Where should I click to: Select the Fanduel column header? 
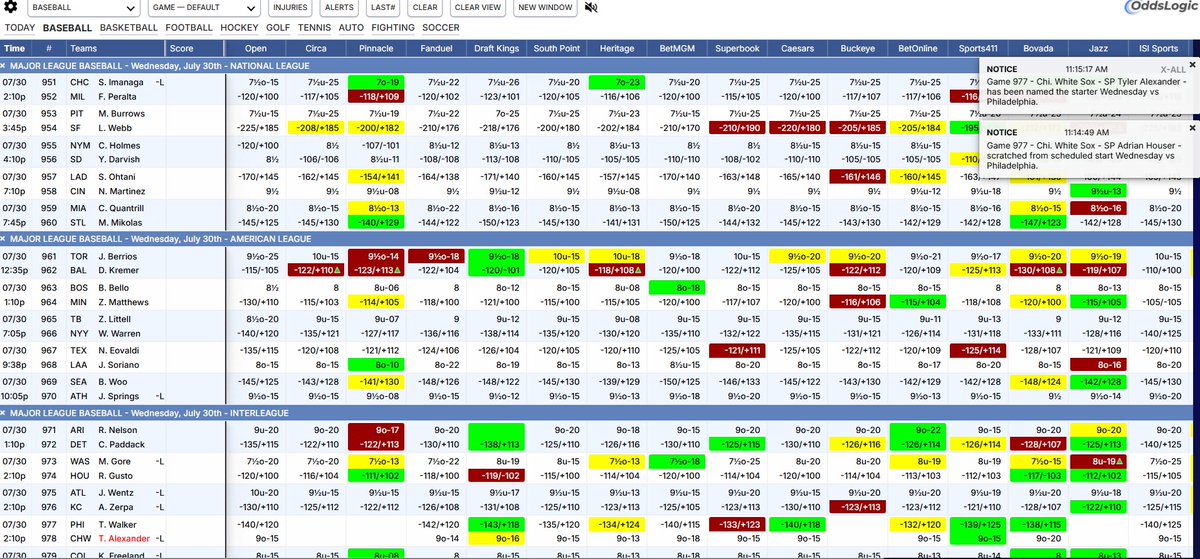pyautogui.click(x=438, y=47)
